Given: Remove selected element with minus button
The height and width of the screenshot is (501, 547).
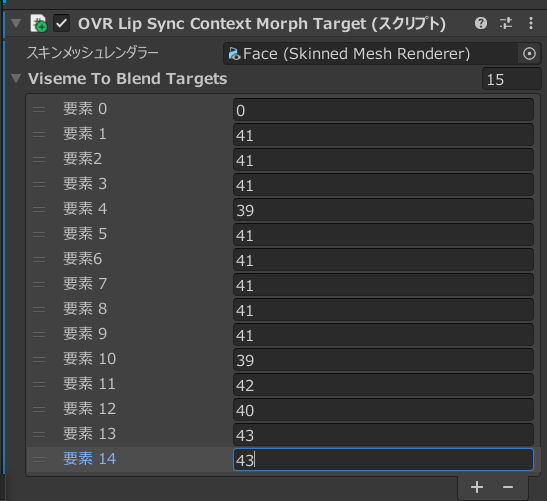Looking at the screenshot, I should click(508, 487).
